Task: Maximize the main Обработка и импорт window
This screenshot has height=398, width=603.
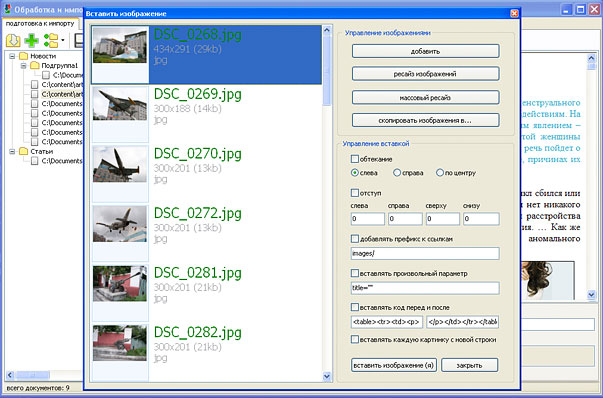Action: pos(580,10)
